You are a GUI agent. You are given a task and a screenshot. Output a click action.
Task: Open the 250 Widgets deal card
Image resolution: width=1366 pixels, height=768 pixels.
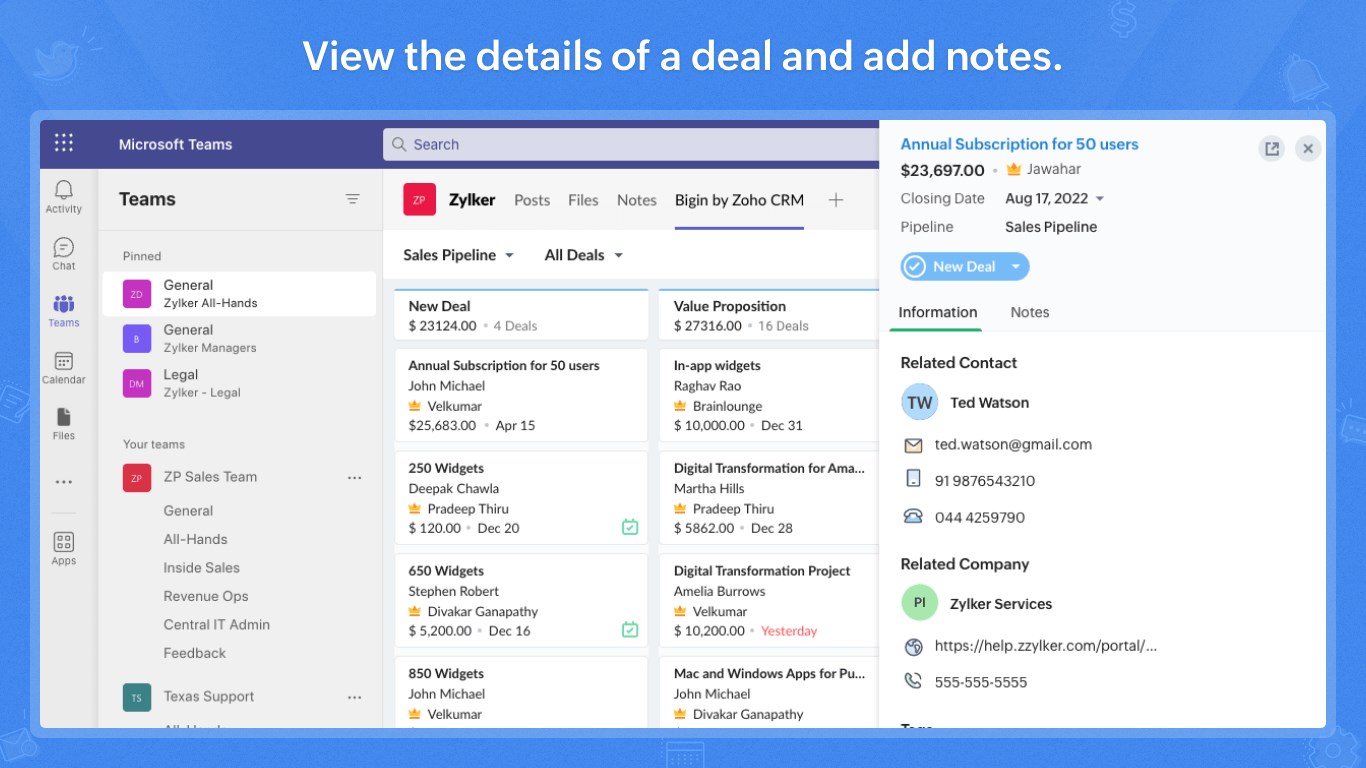click(x=521, y=498)
